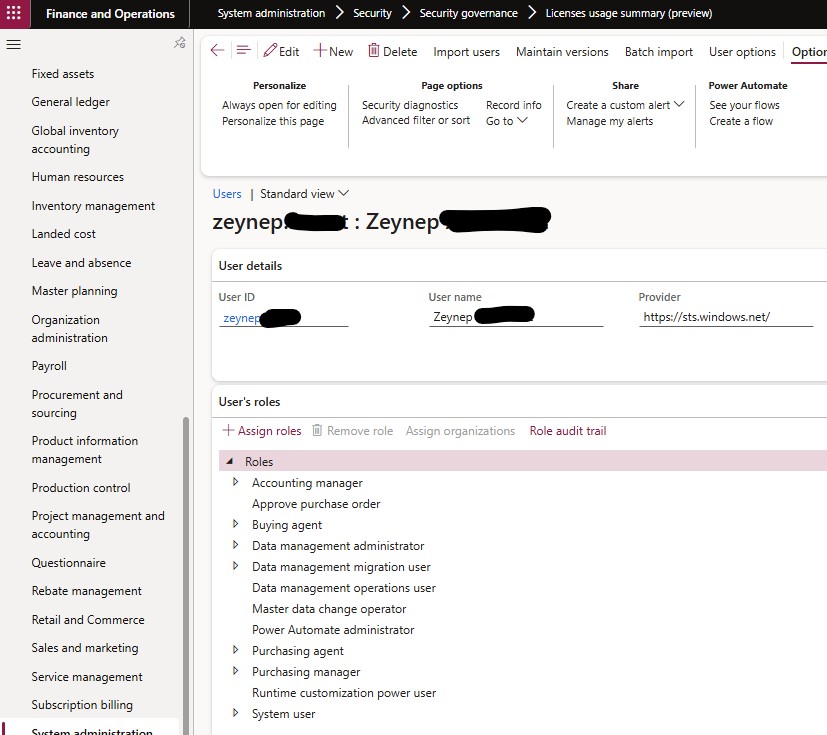The height and width of the screenshot is (735, 827).
Task: Click Licenses usage summary (preview) breadcrumb
Action: click(629, 13)
